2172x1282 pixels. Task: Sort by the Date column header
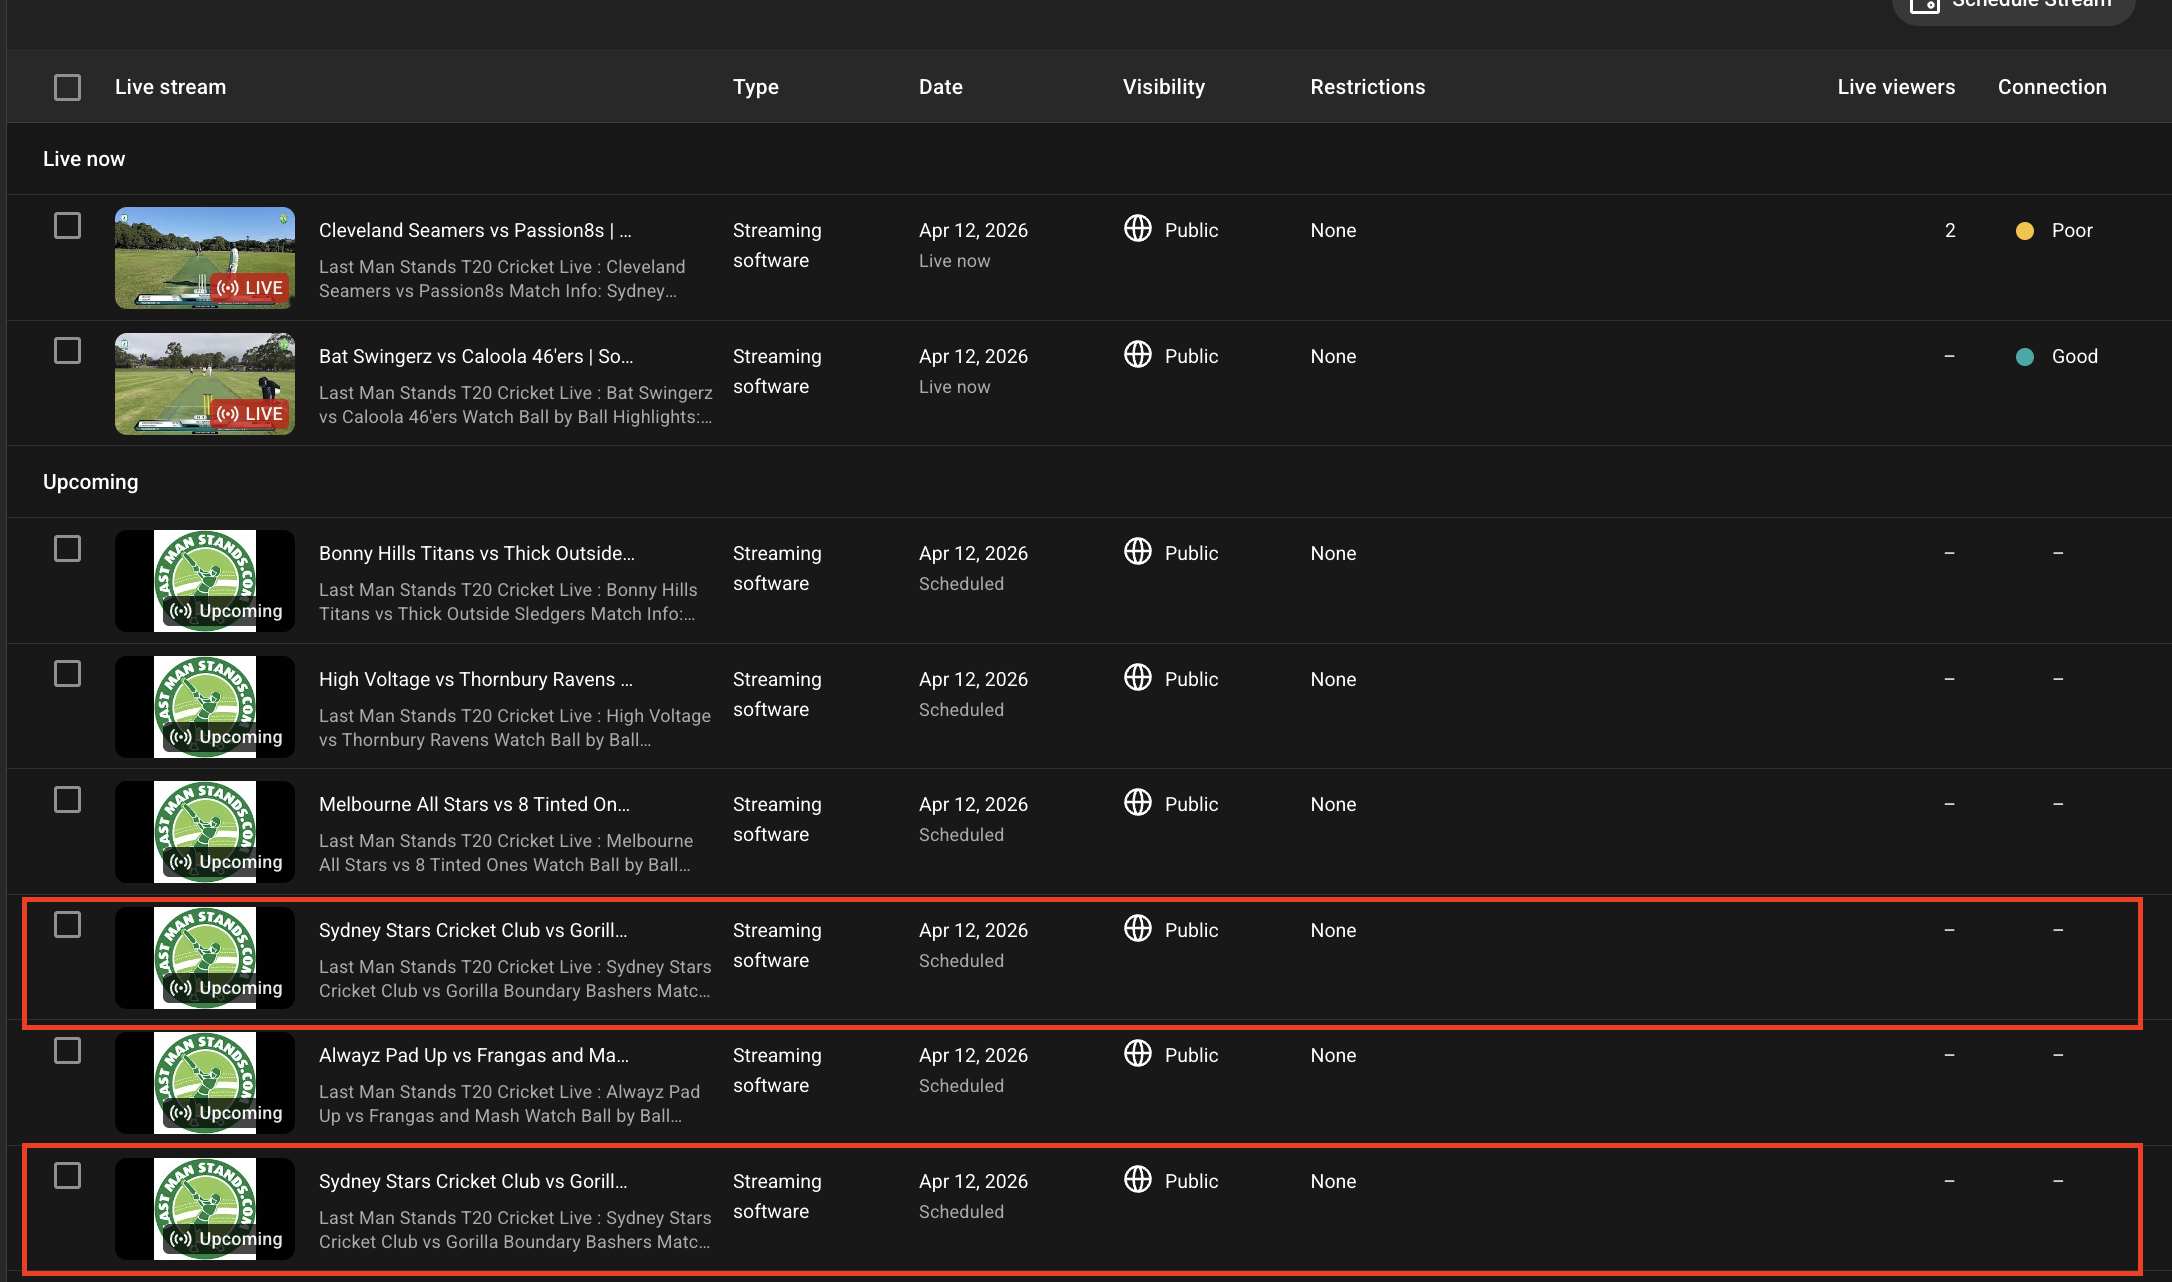coord(940,87)
